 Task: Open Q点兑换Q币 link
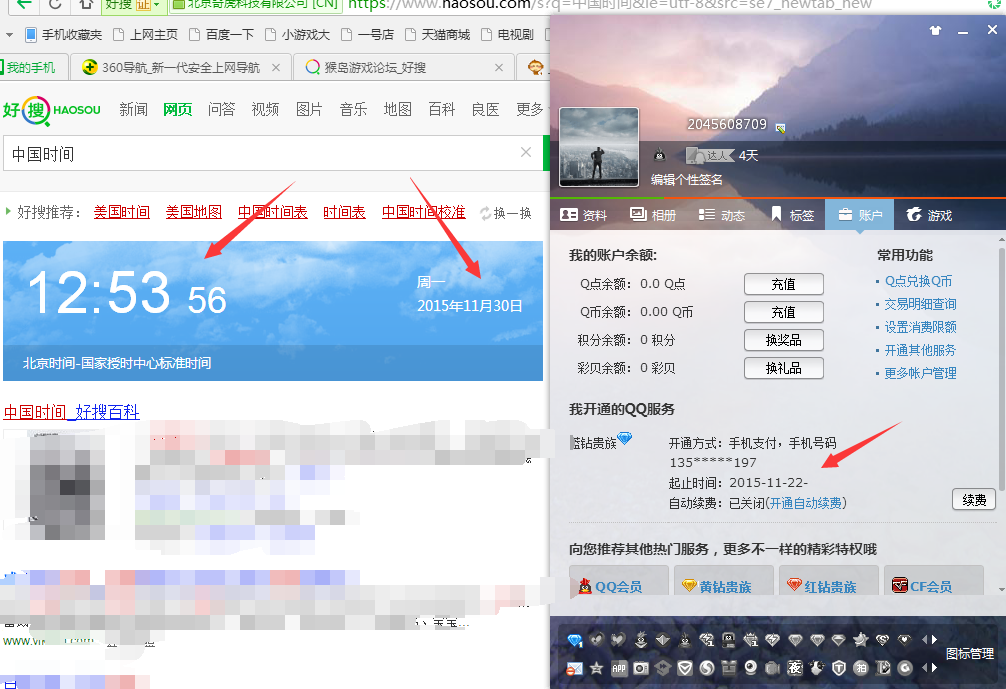point(918,281)
